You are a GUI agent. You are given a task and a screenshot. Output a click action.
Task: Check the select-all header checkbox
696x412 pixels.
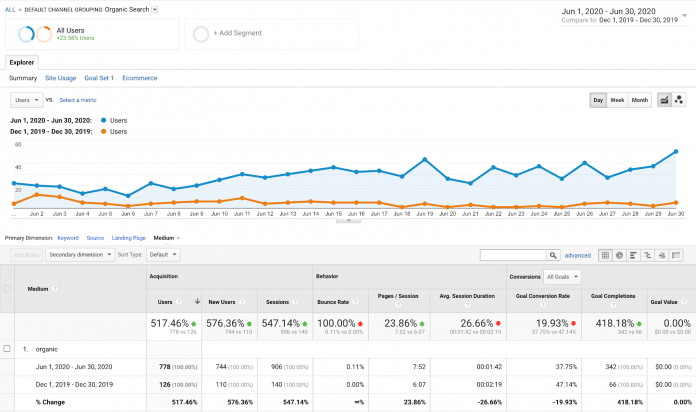[x=9, y=289]
